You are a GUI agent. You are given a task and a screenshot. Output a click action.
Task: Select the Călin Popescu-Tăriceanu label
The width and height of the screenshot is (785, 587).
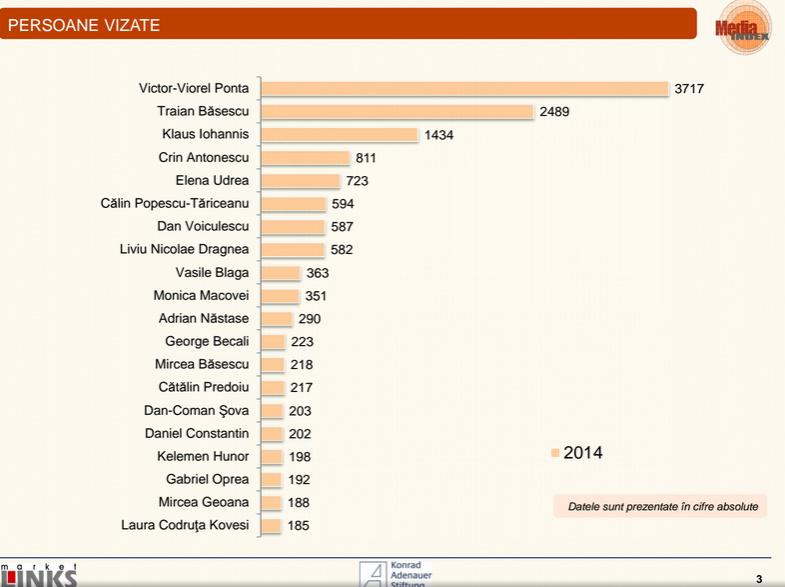click(175, 204)
